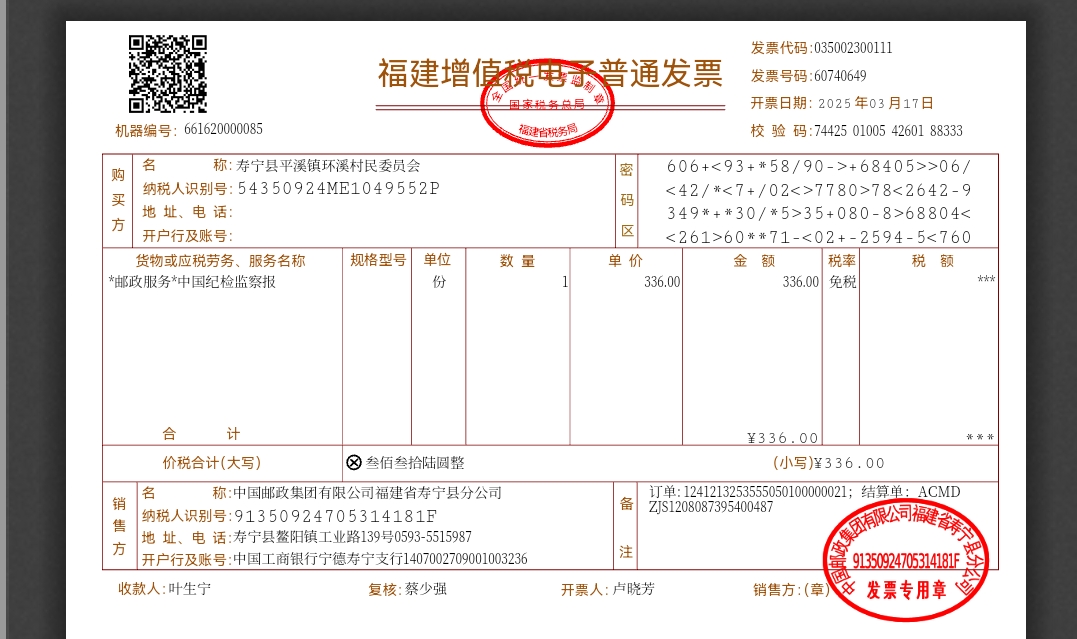Click the 价税合计(大写) label
Screen dimensions: 1077x639
pyautogui.click(x=212, y=462)
